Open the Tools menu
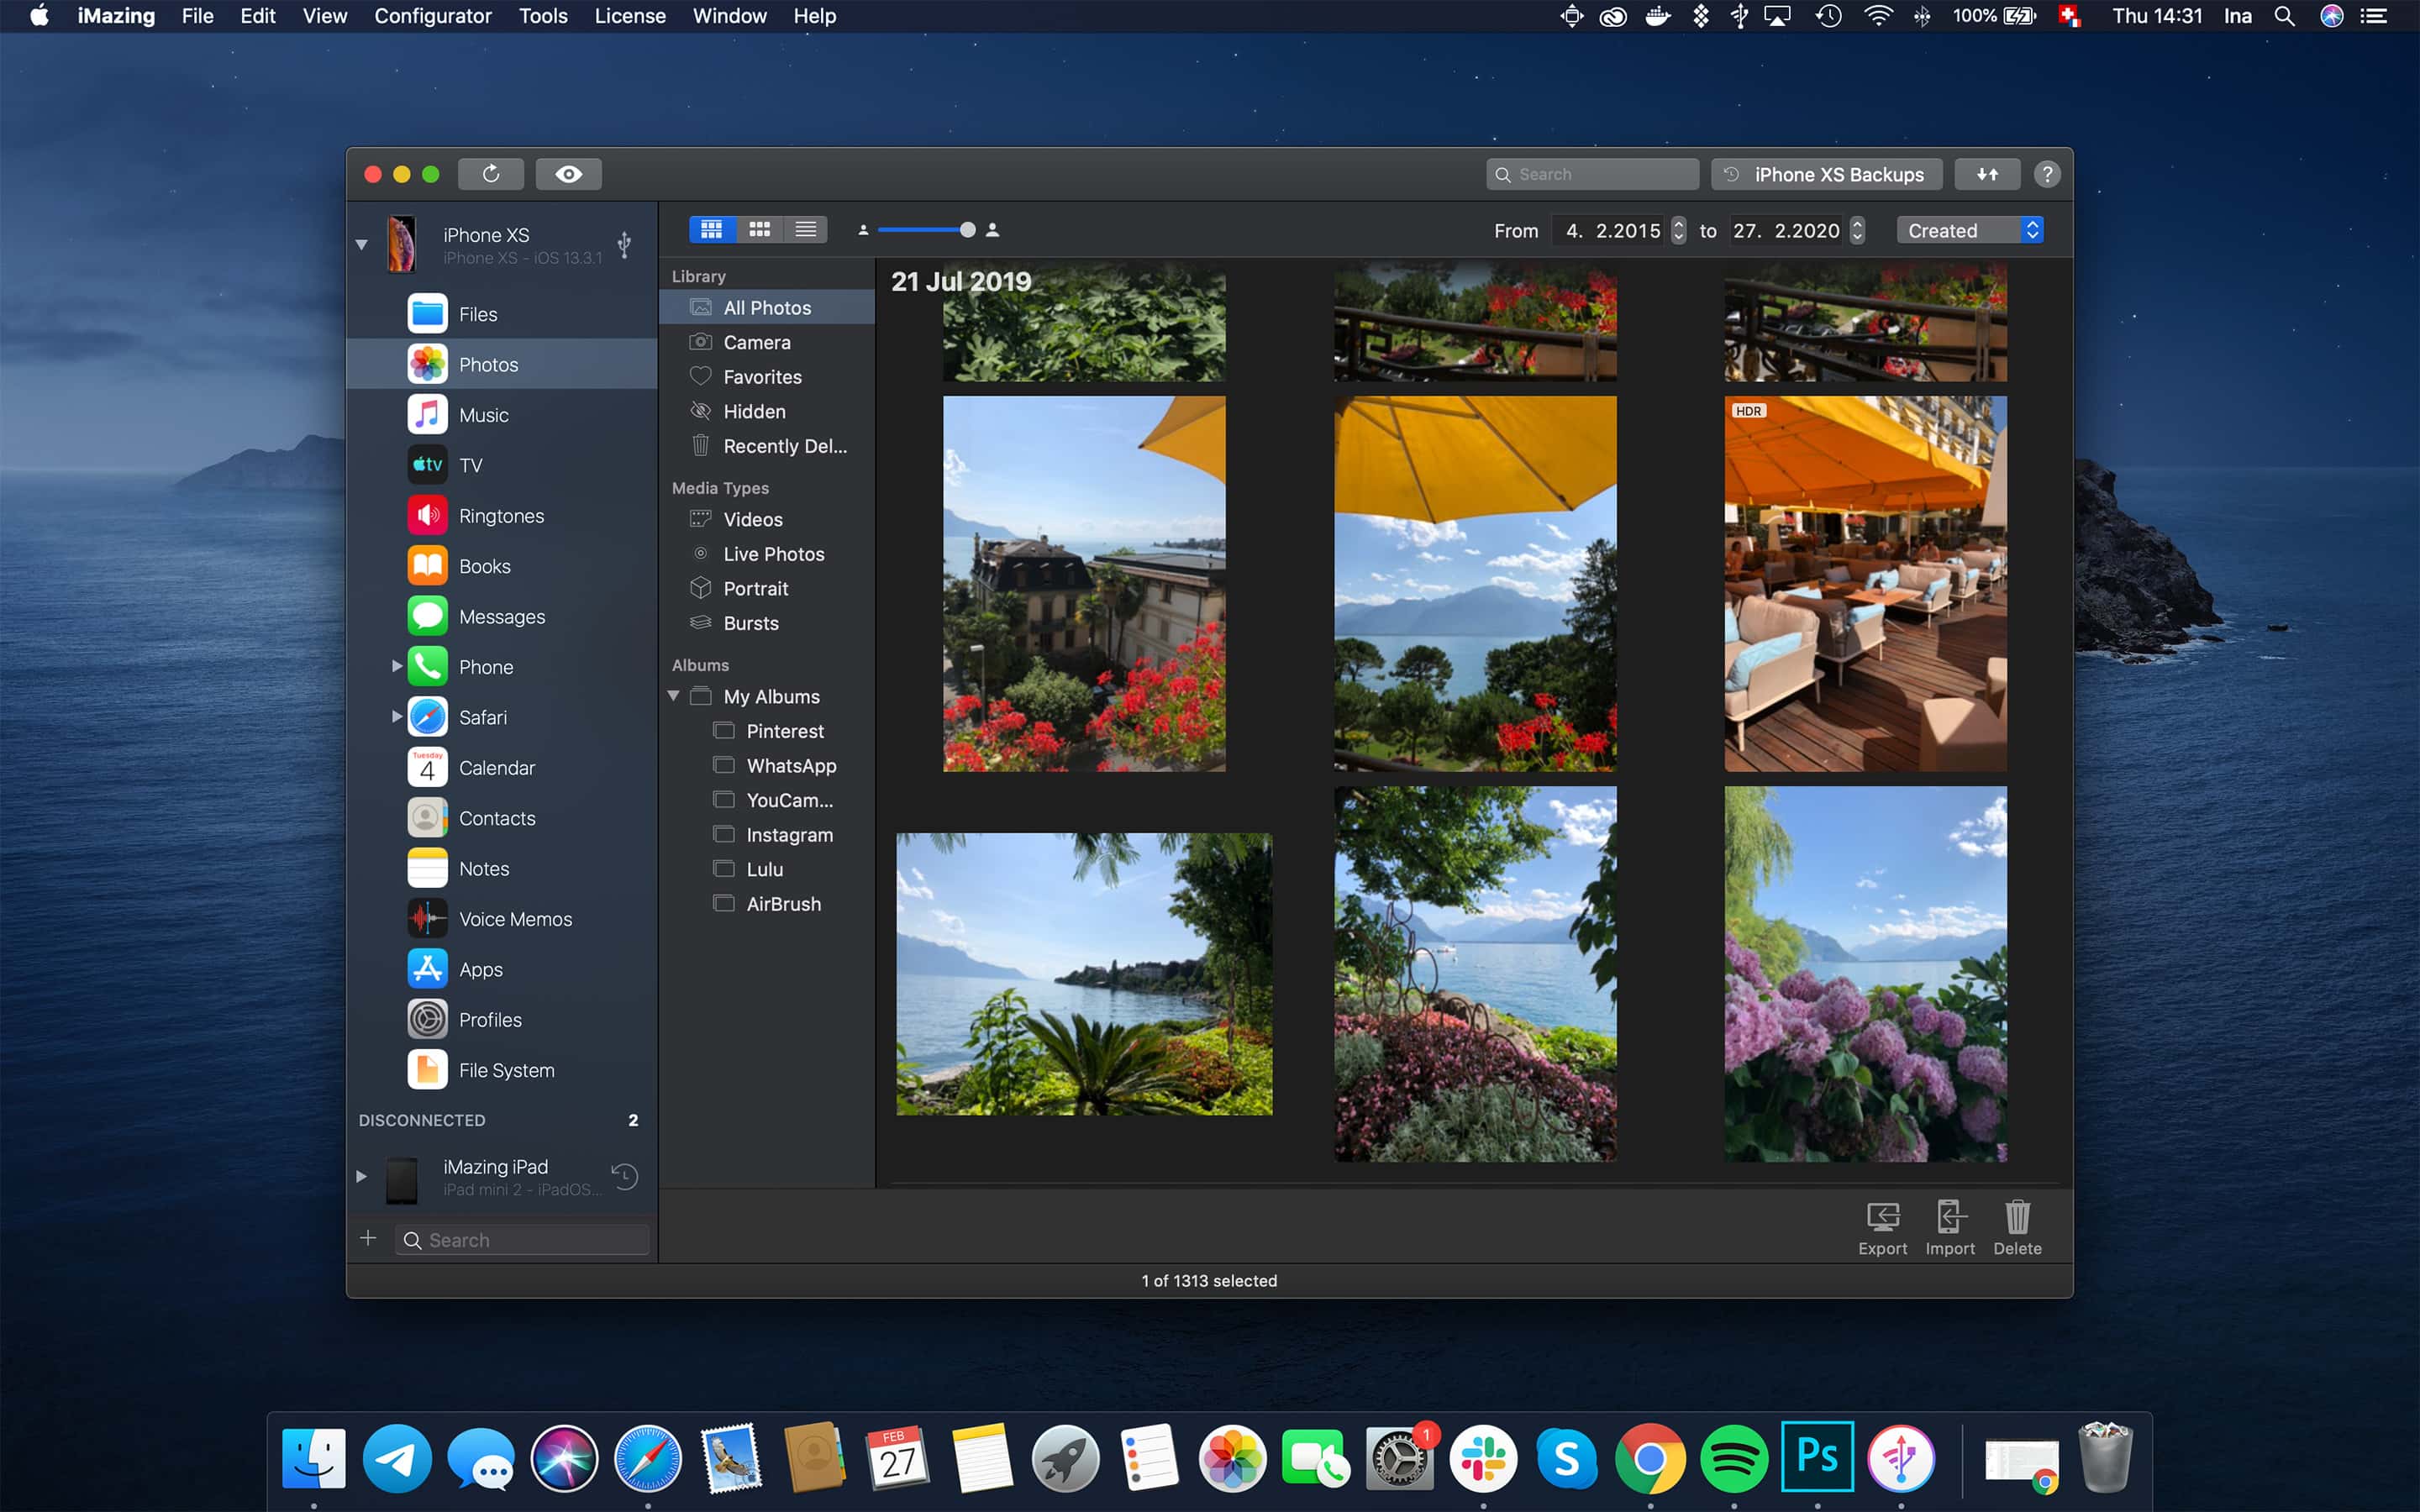This screenshot has height=1512, width=2420. point(540,16)
